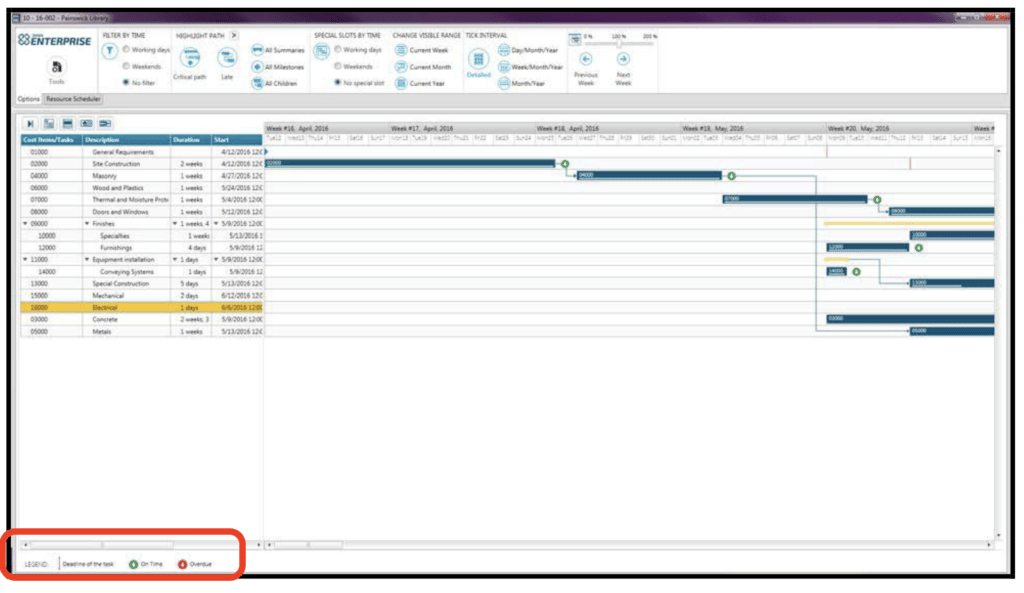Click the second grid toolbar icon
The image size is (1024, 593).
tap(49, 123)
